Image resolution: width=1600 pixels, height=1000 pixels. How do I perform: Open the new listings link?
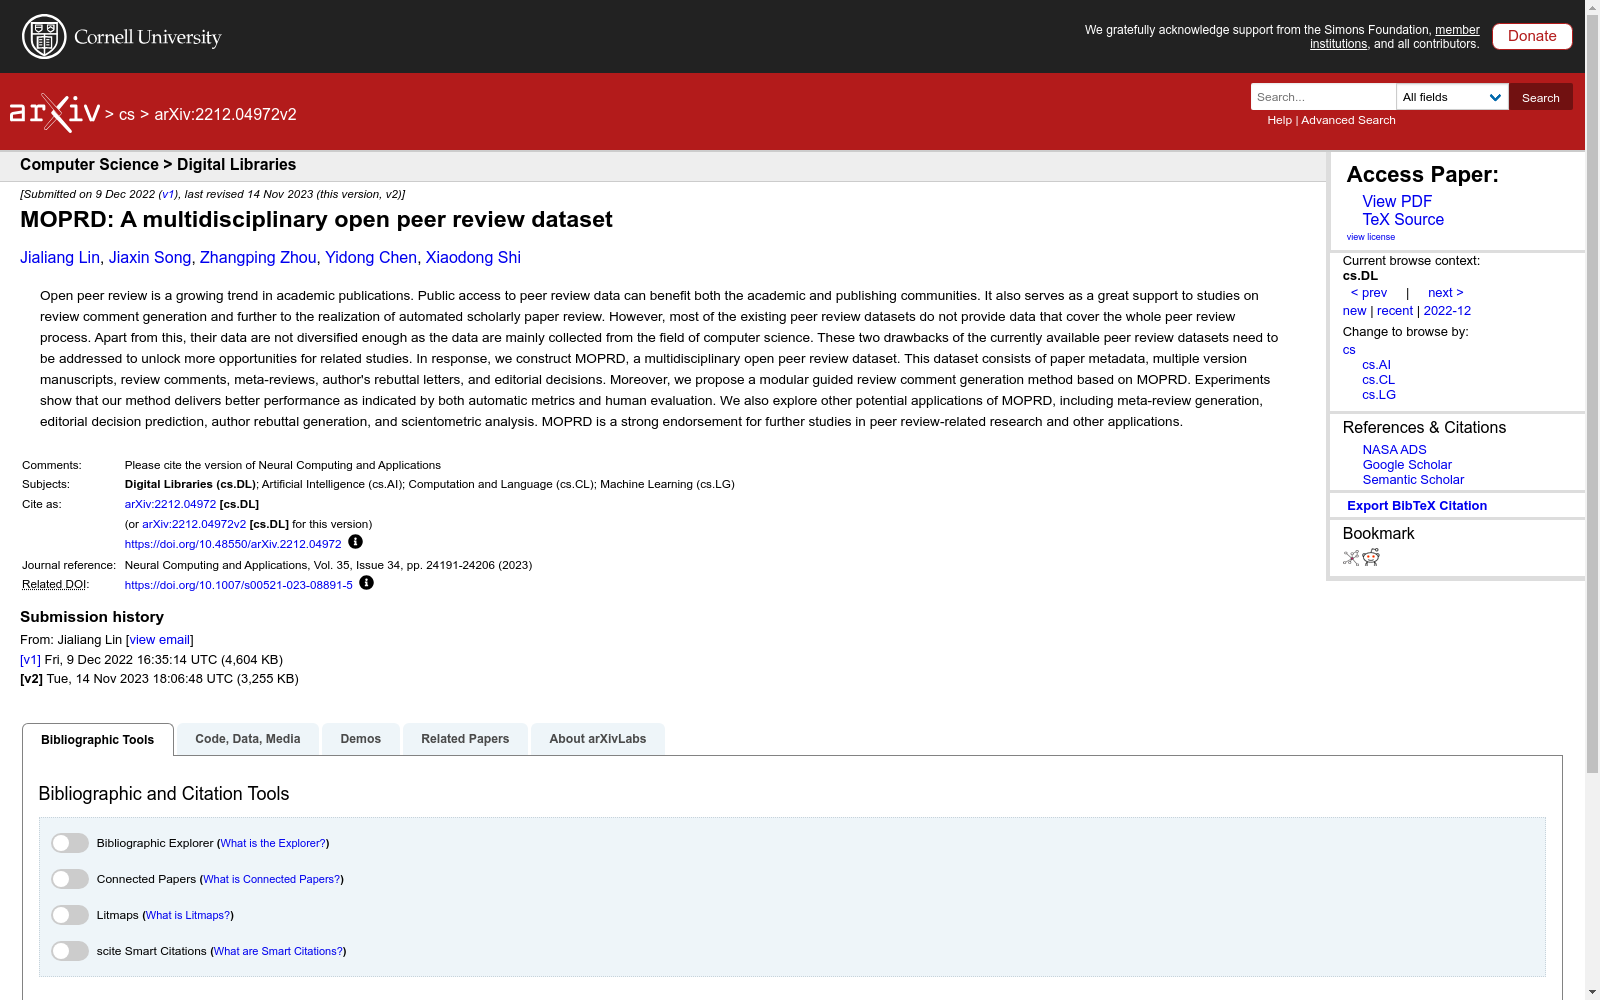(x=1354, y=311)
